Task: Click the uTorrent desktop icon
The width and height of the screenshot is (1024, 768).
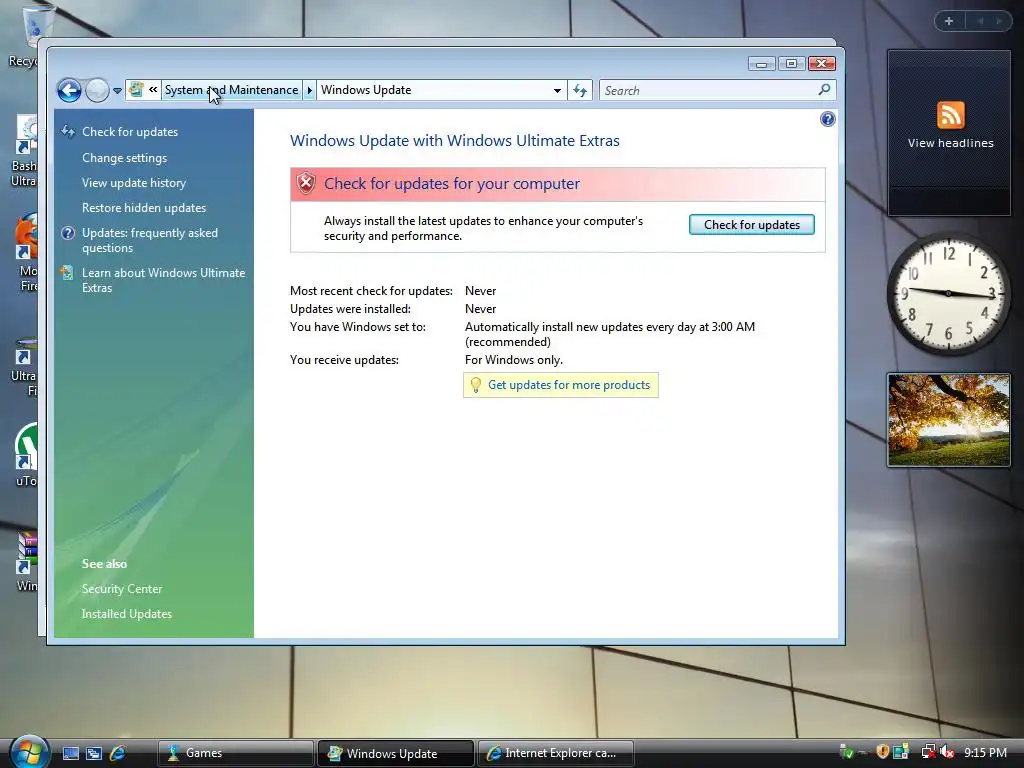Action: (x=26, y=454)
